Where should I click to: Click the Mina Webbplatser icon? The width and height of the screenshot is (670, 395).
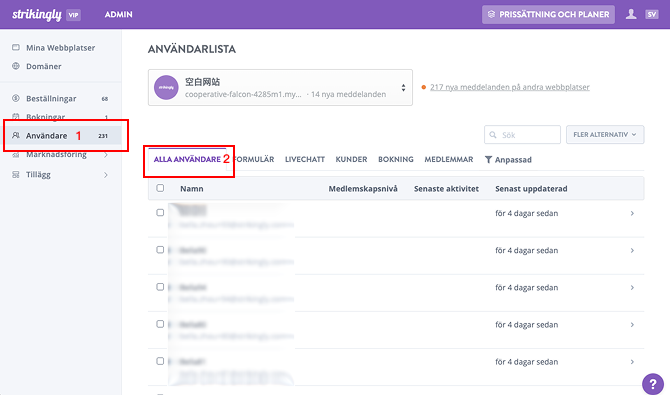point(16,47)
